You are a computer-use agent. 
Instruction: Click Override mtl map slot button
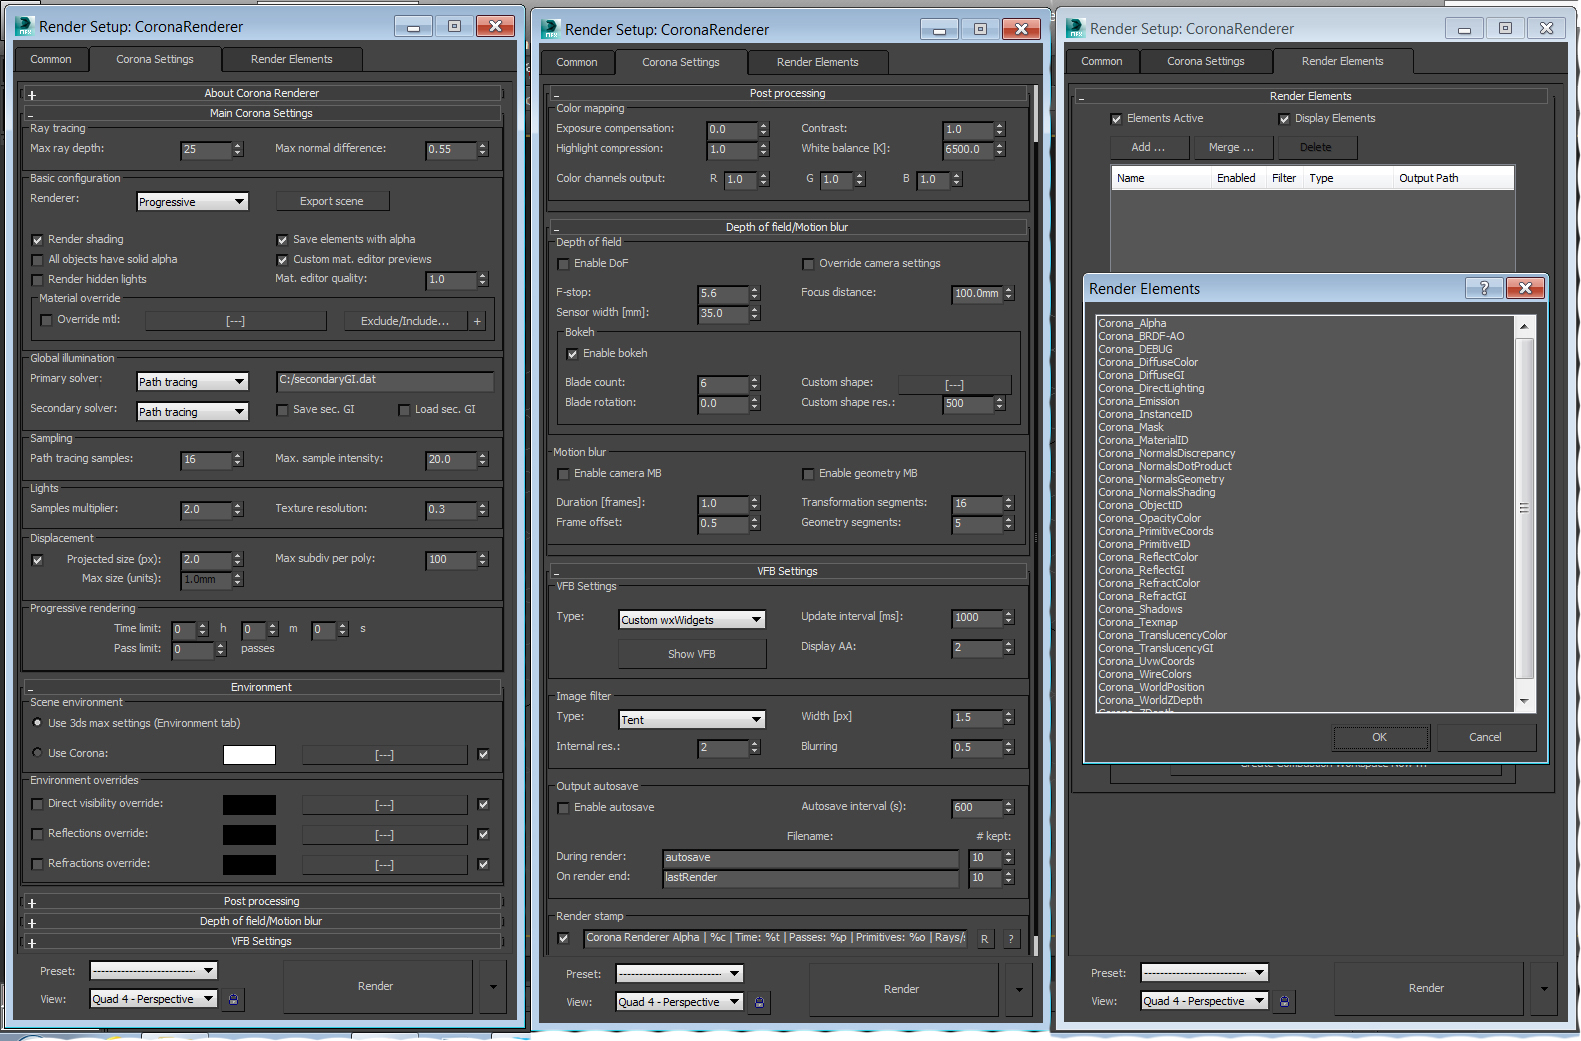point(236,321)
